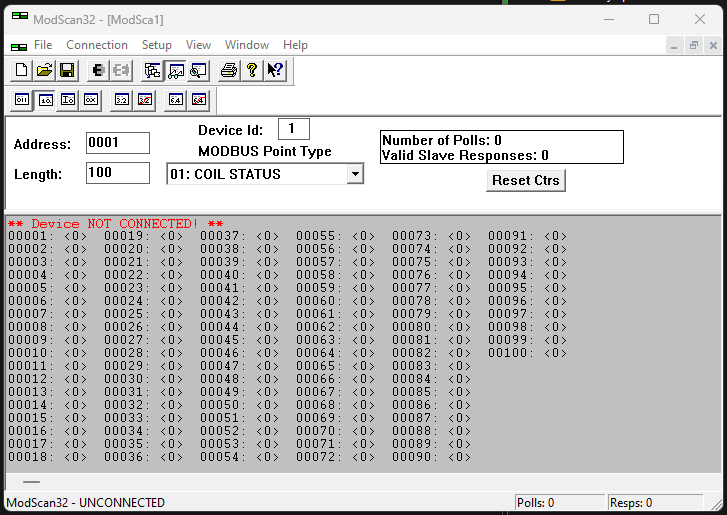Restore the inner ModSca1 document window
Viewport: 727px width, 515px height.
coord(694,45)
